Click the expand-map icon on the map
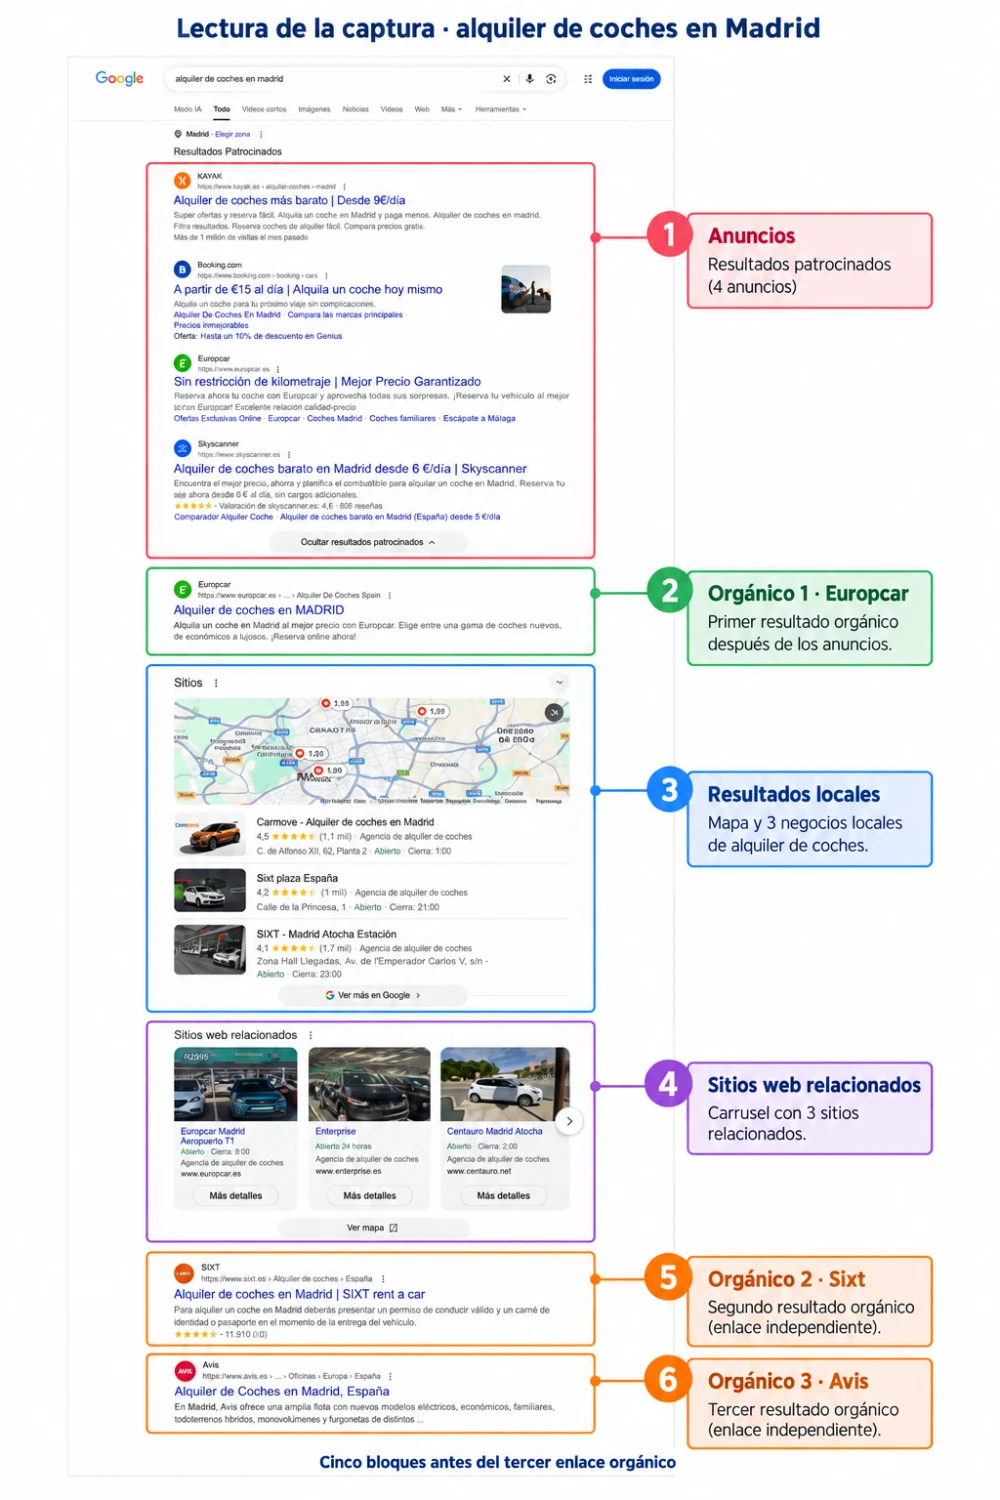Screen dimensions: 1000x1500 coord(553,713)
